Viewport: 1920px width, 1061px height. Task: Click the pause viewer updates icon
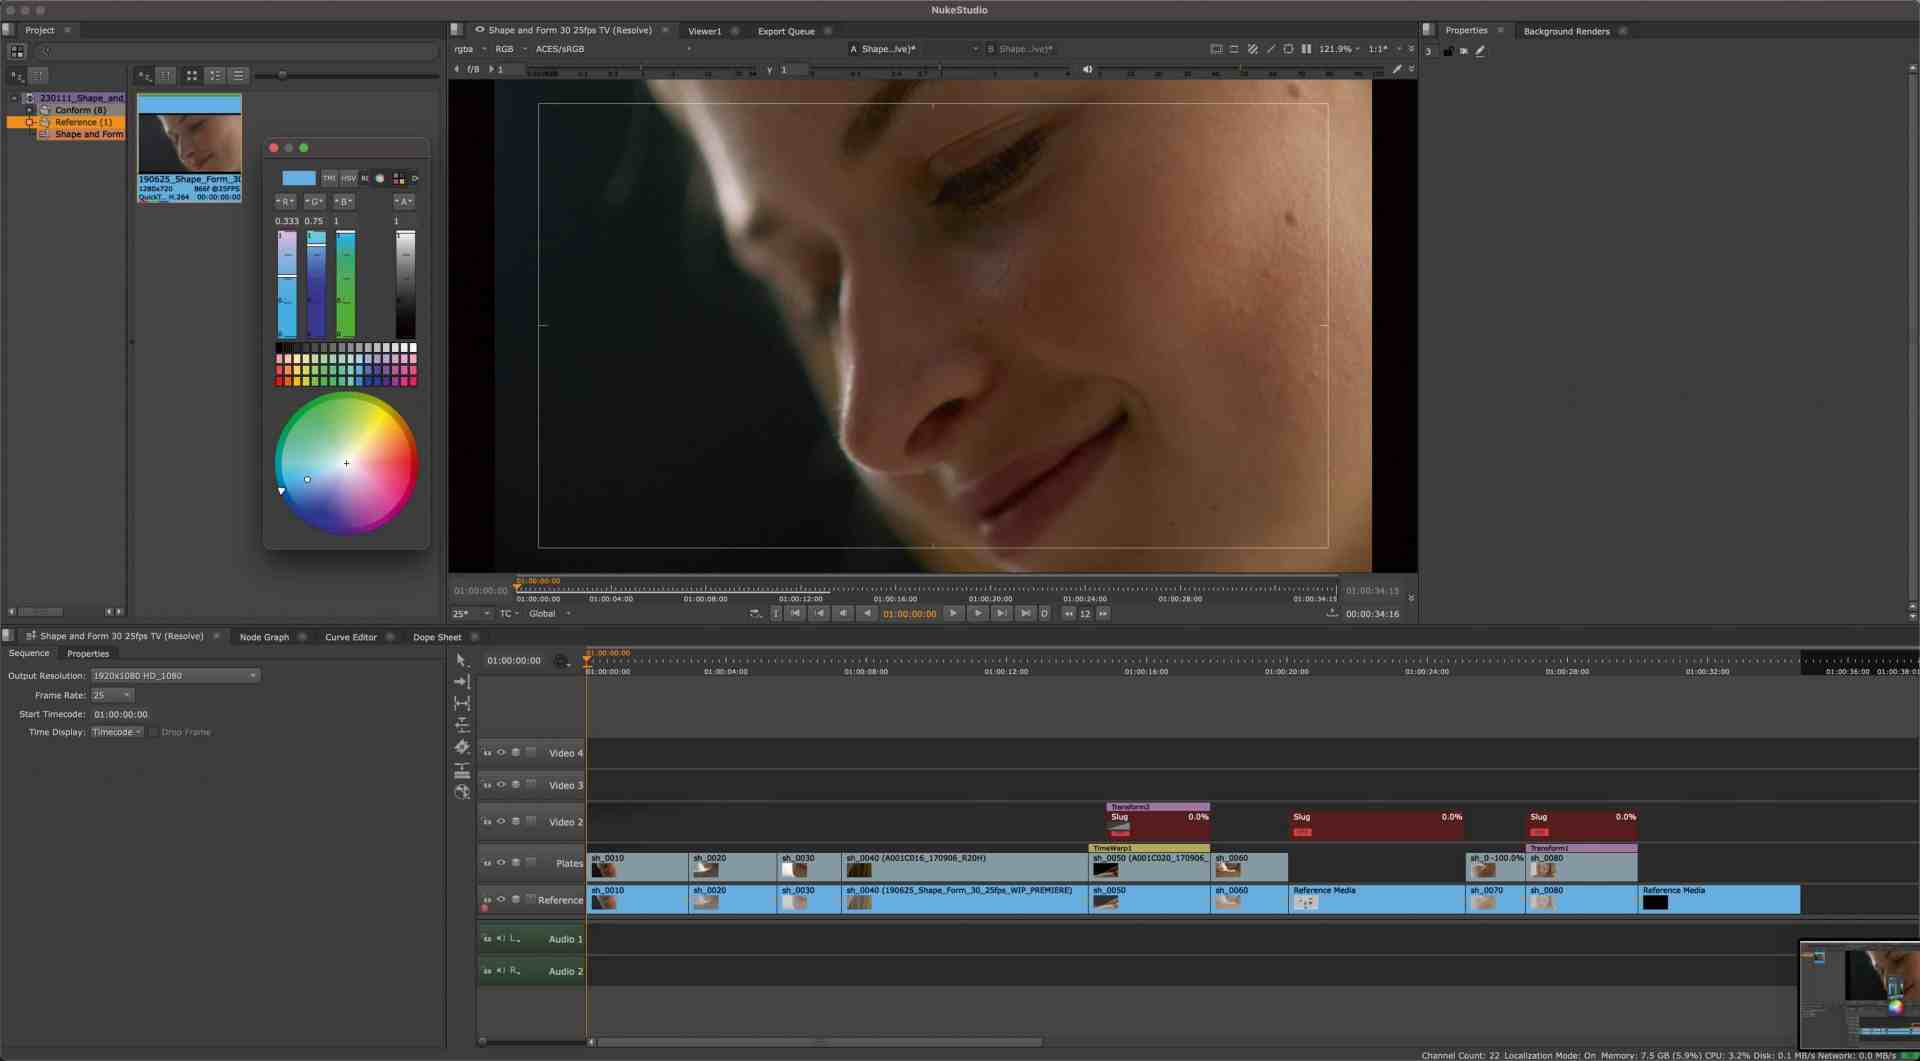coord(1306,48)
